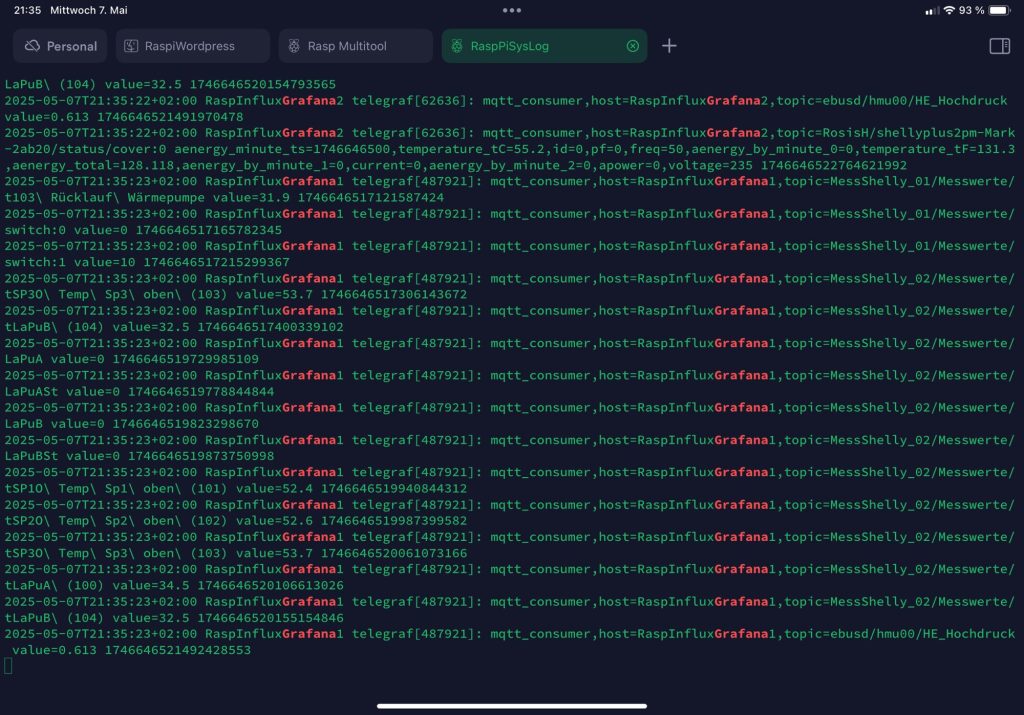Select the freq=50 field
The height and width of the screenshot is (715, 1024).
(656, 149)
